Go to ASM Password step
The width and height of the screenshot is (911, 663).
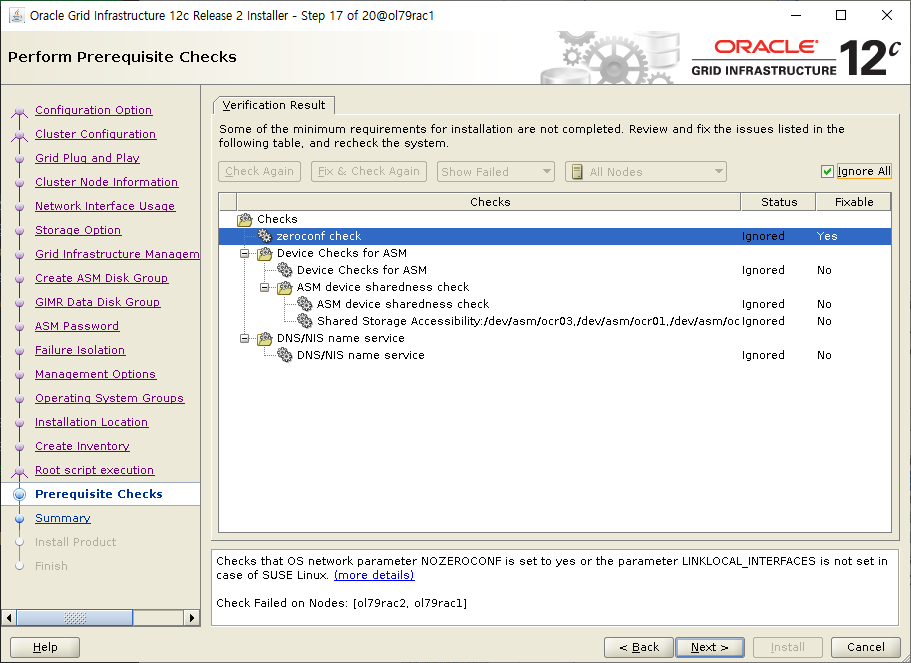click(77, 326)
